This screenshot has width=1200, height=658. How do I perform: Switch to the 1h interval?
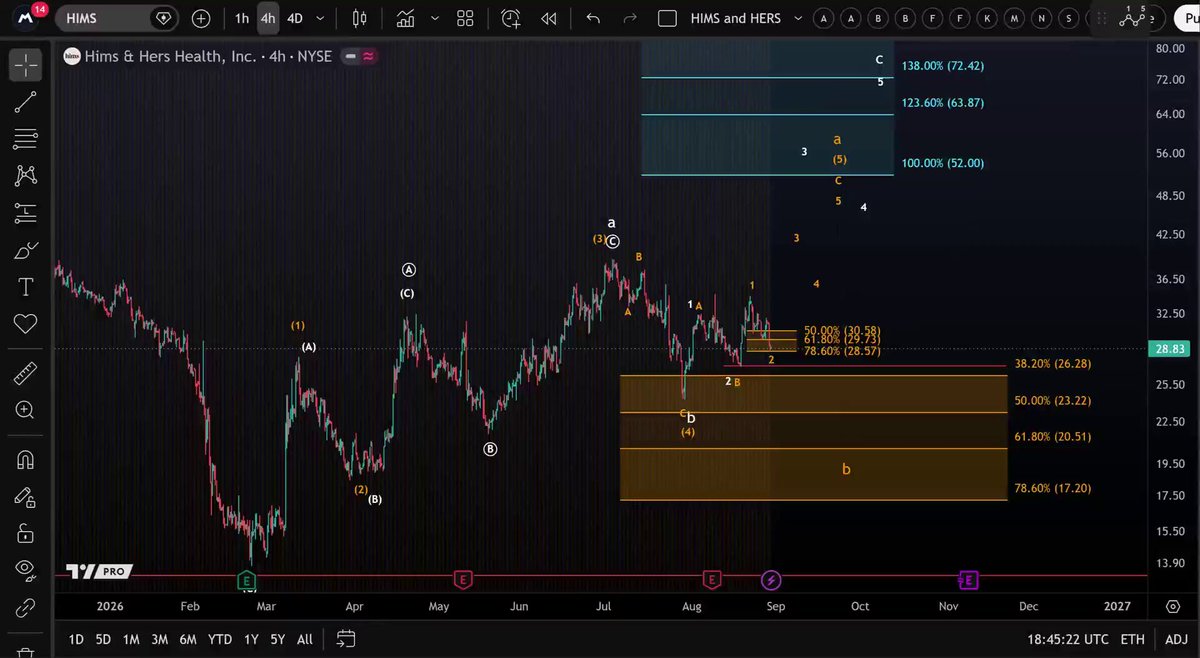click(242, 18)
